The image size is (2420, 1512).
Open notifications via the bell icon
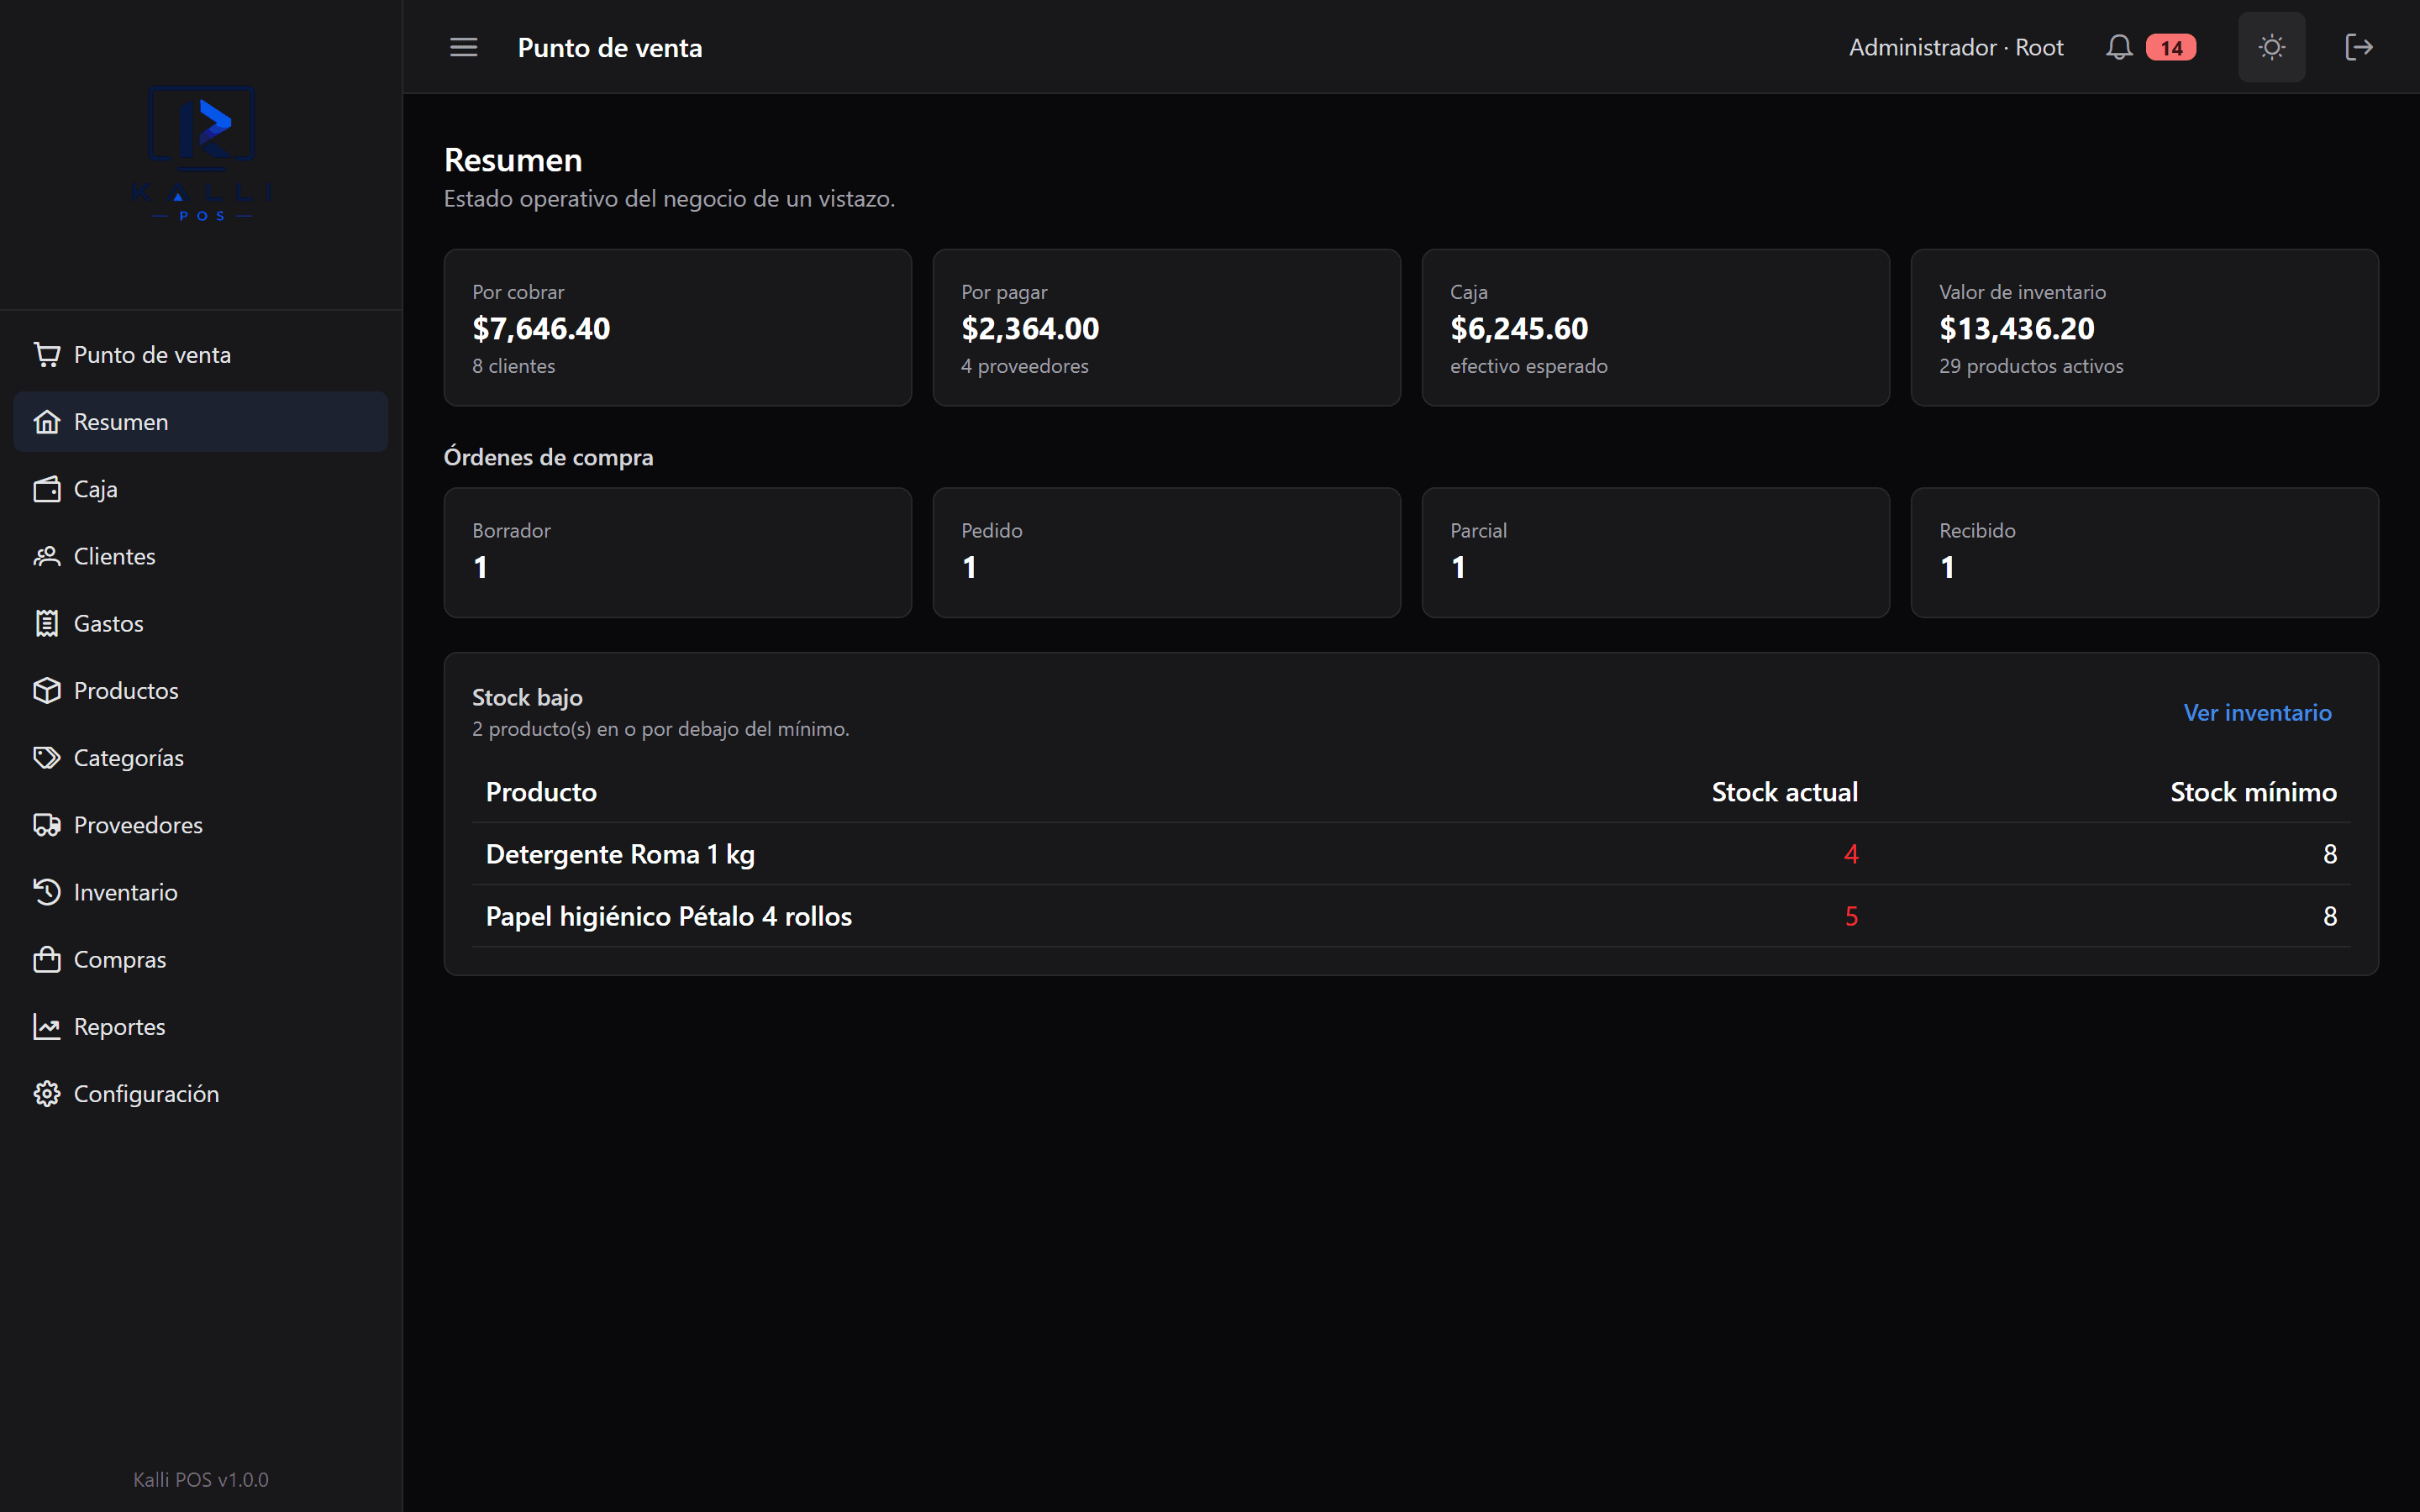(x=2118, y=47)
